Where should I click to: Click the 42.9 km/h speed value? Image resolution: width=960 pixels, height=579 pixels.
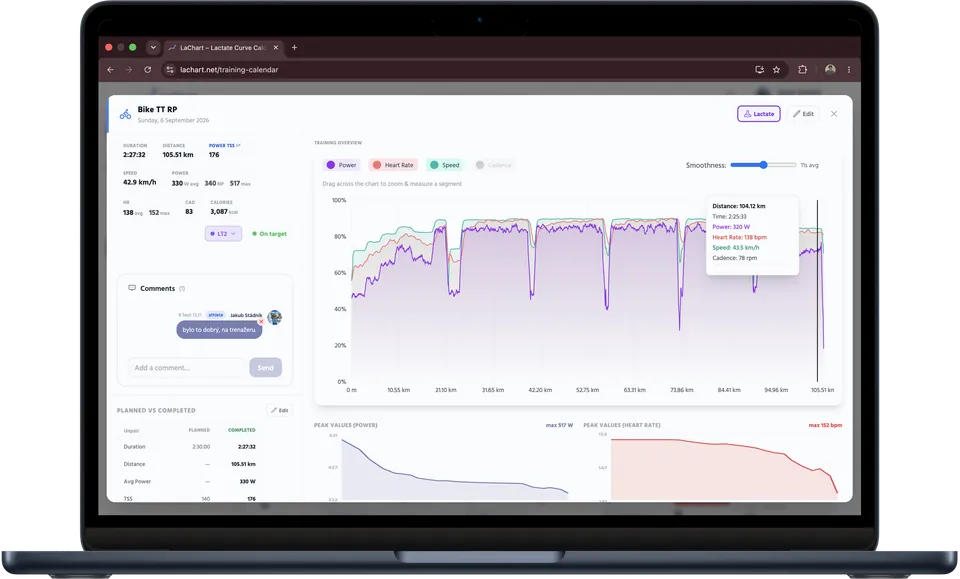coord(140,182)
